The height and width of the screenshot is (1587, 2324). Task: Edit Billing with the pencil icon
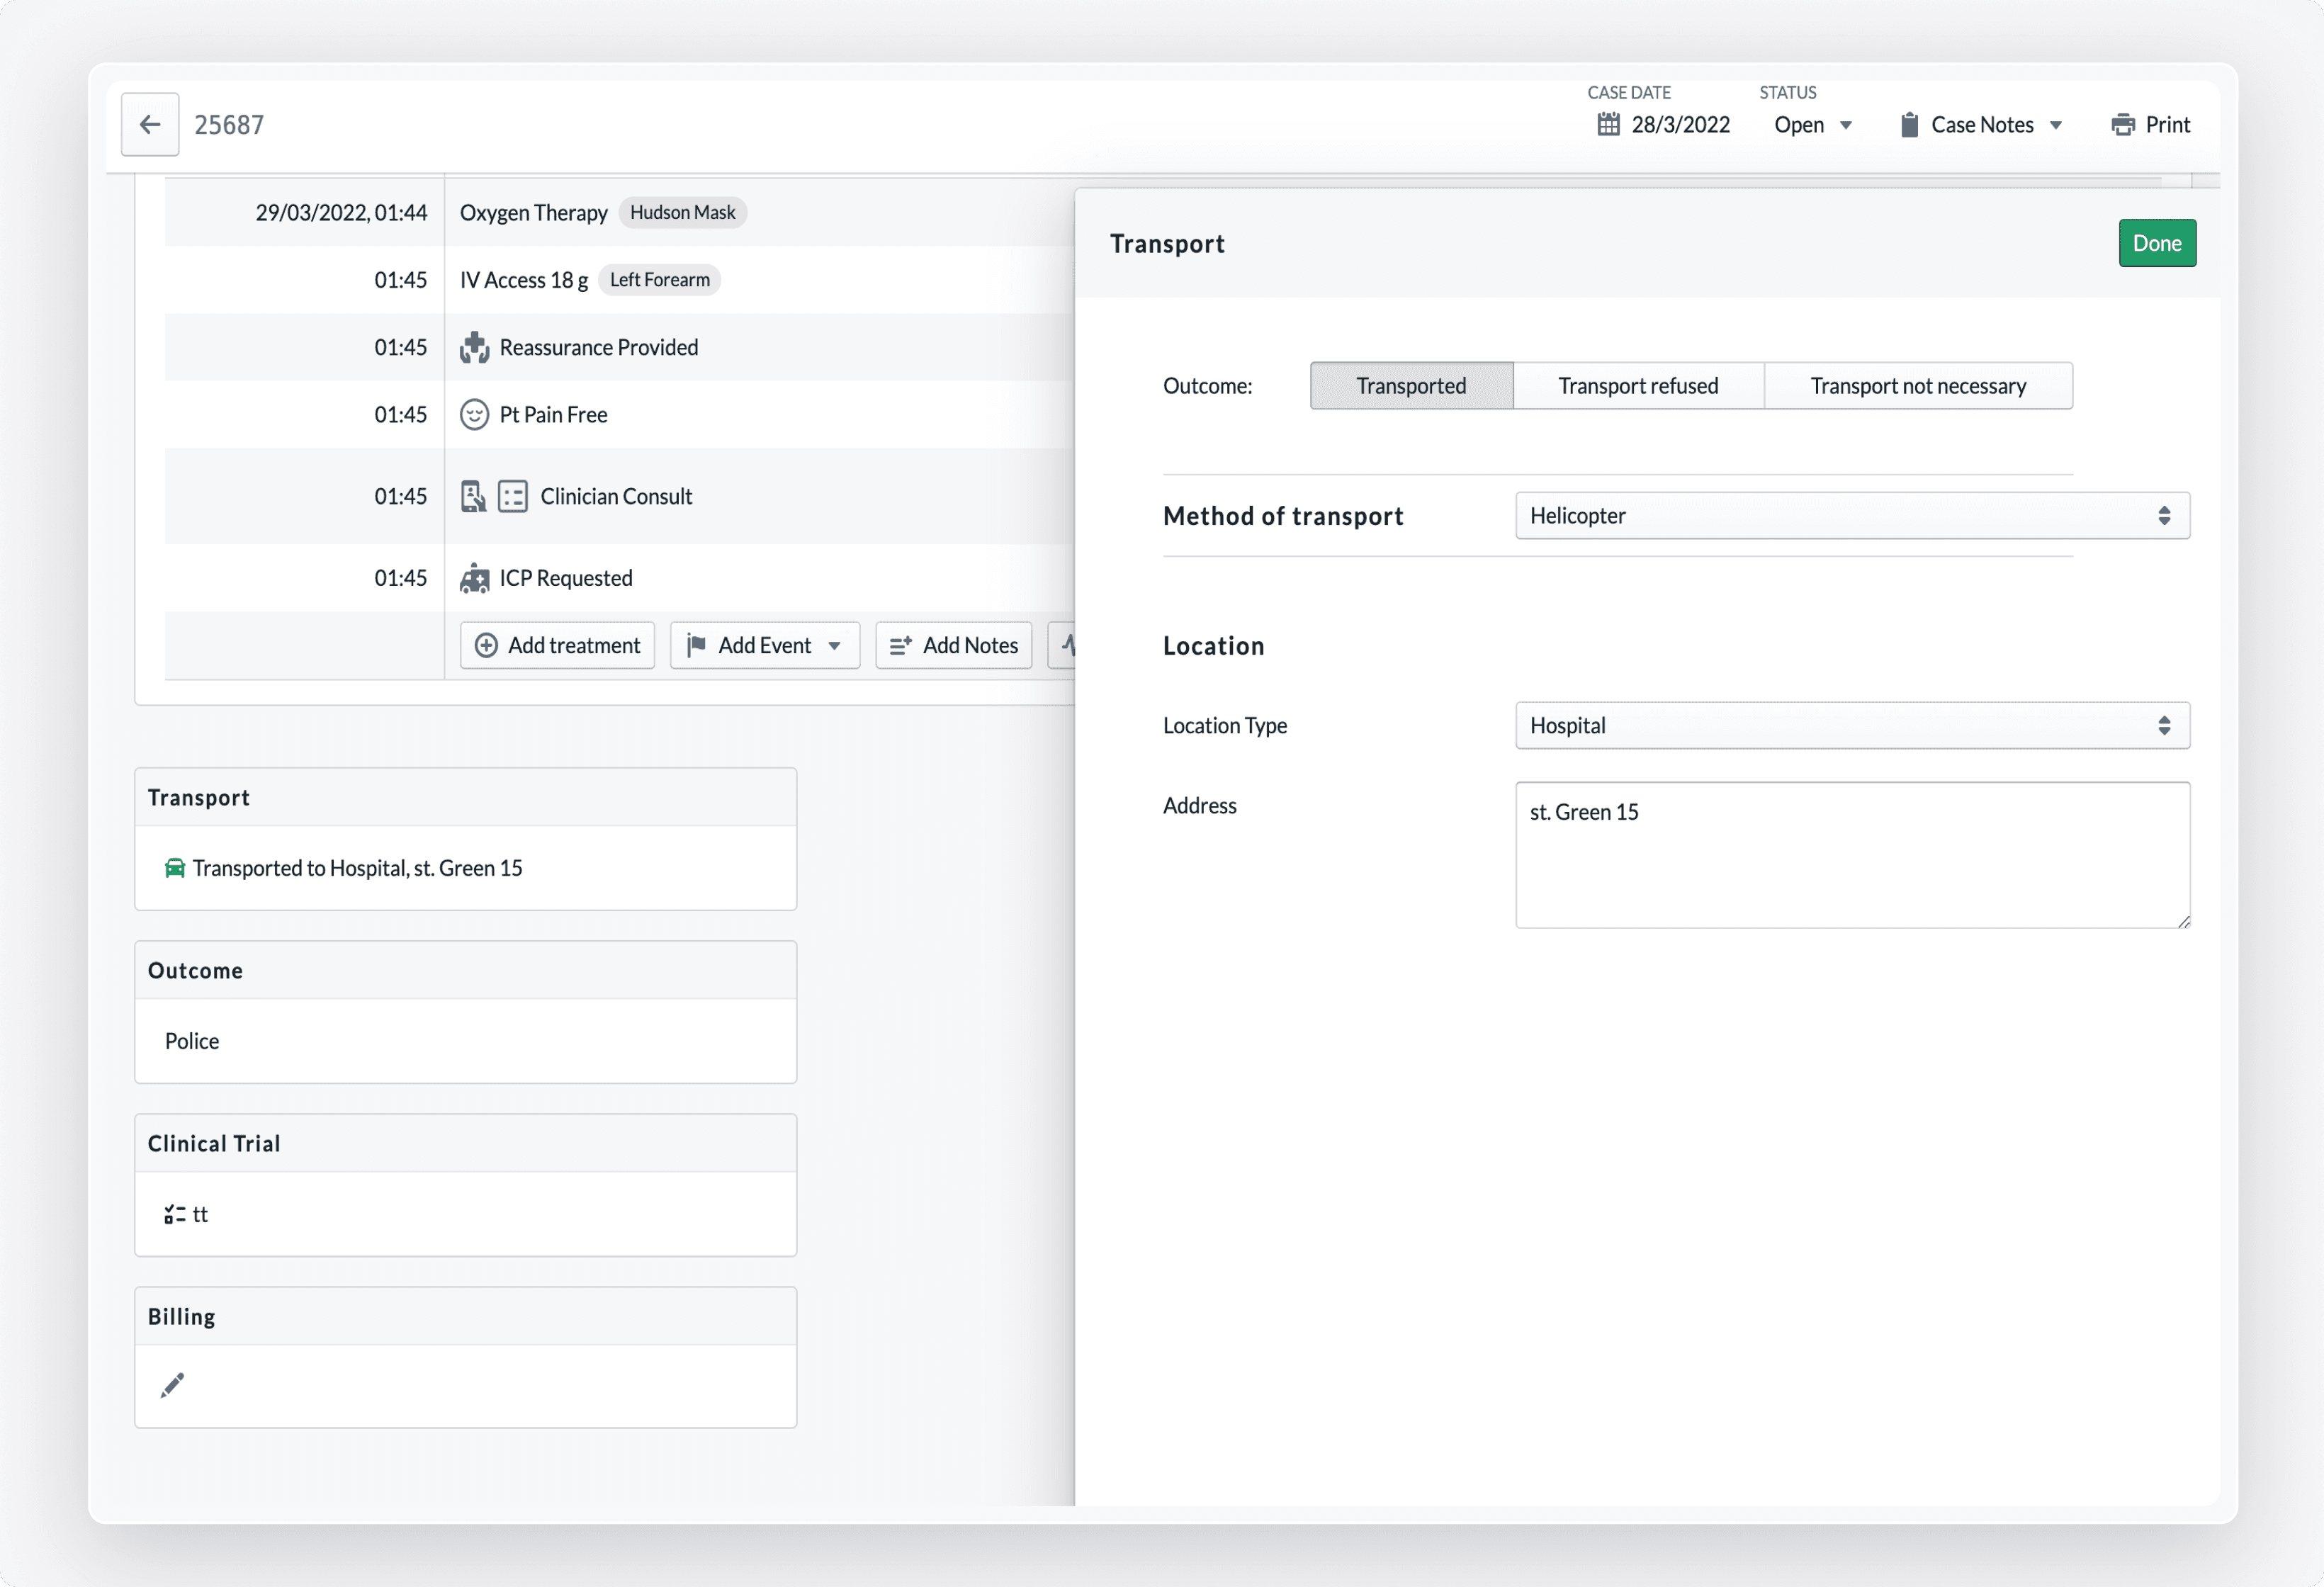[172, 1386]
